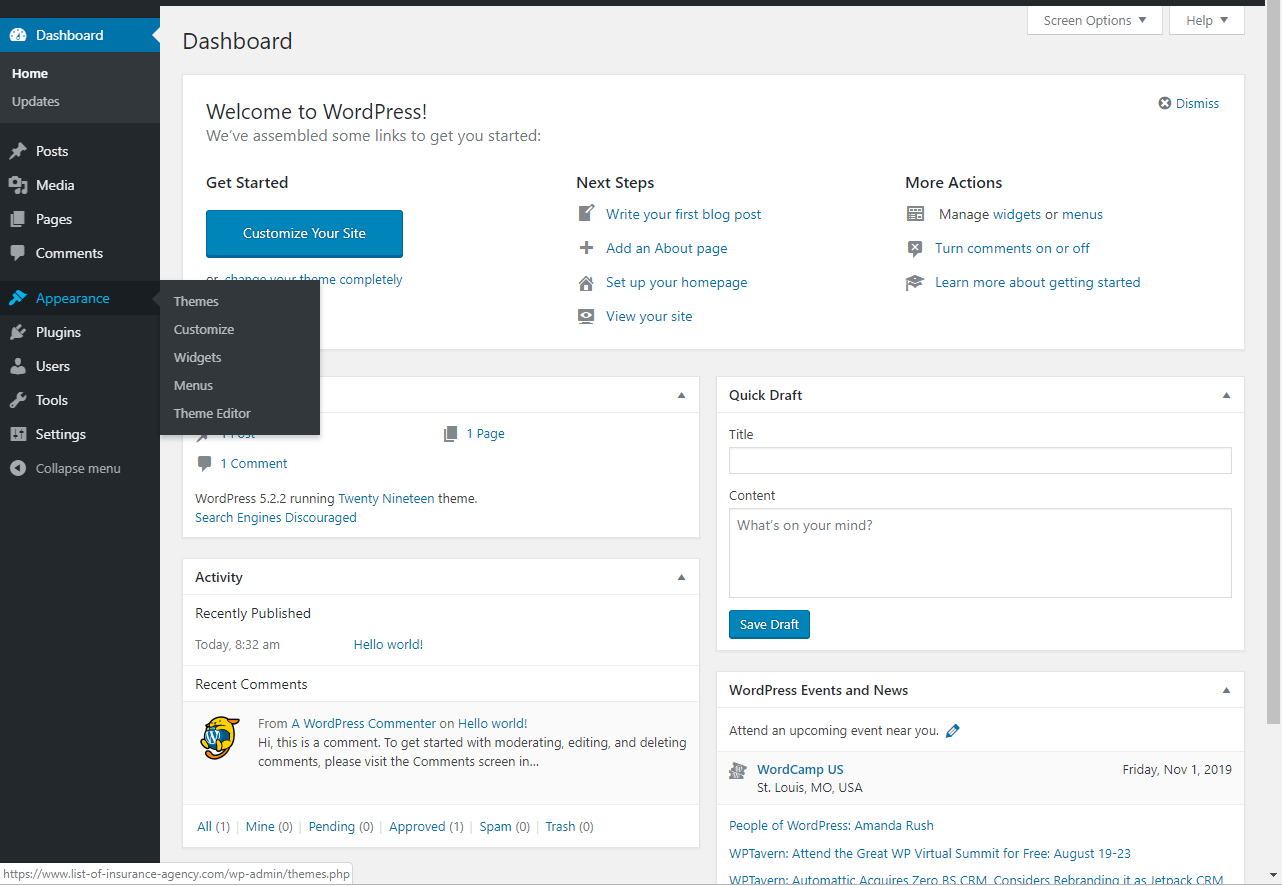Click the WordCamp US event icon
Viewport: 1282px width, 886px height.
[x=738, y=770]
